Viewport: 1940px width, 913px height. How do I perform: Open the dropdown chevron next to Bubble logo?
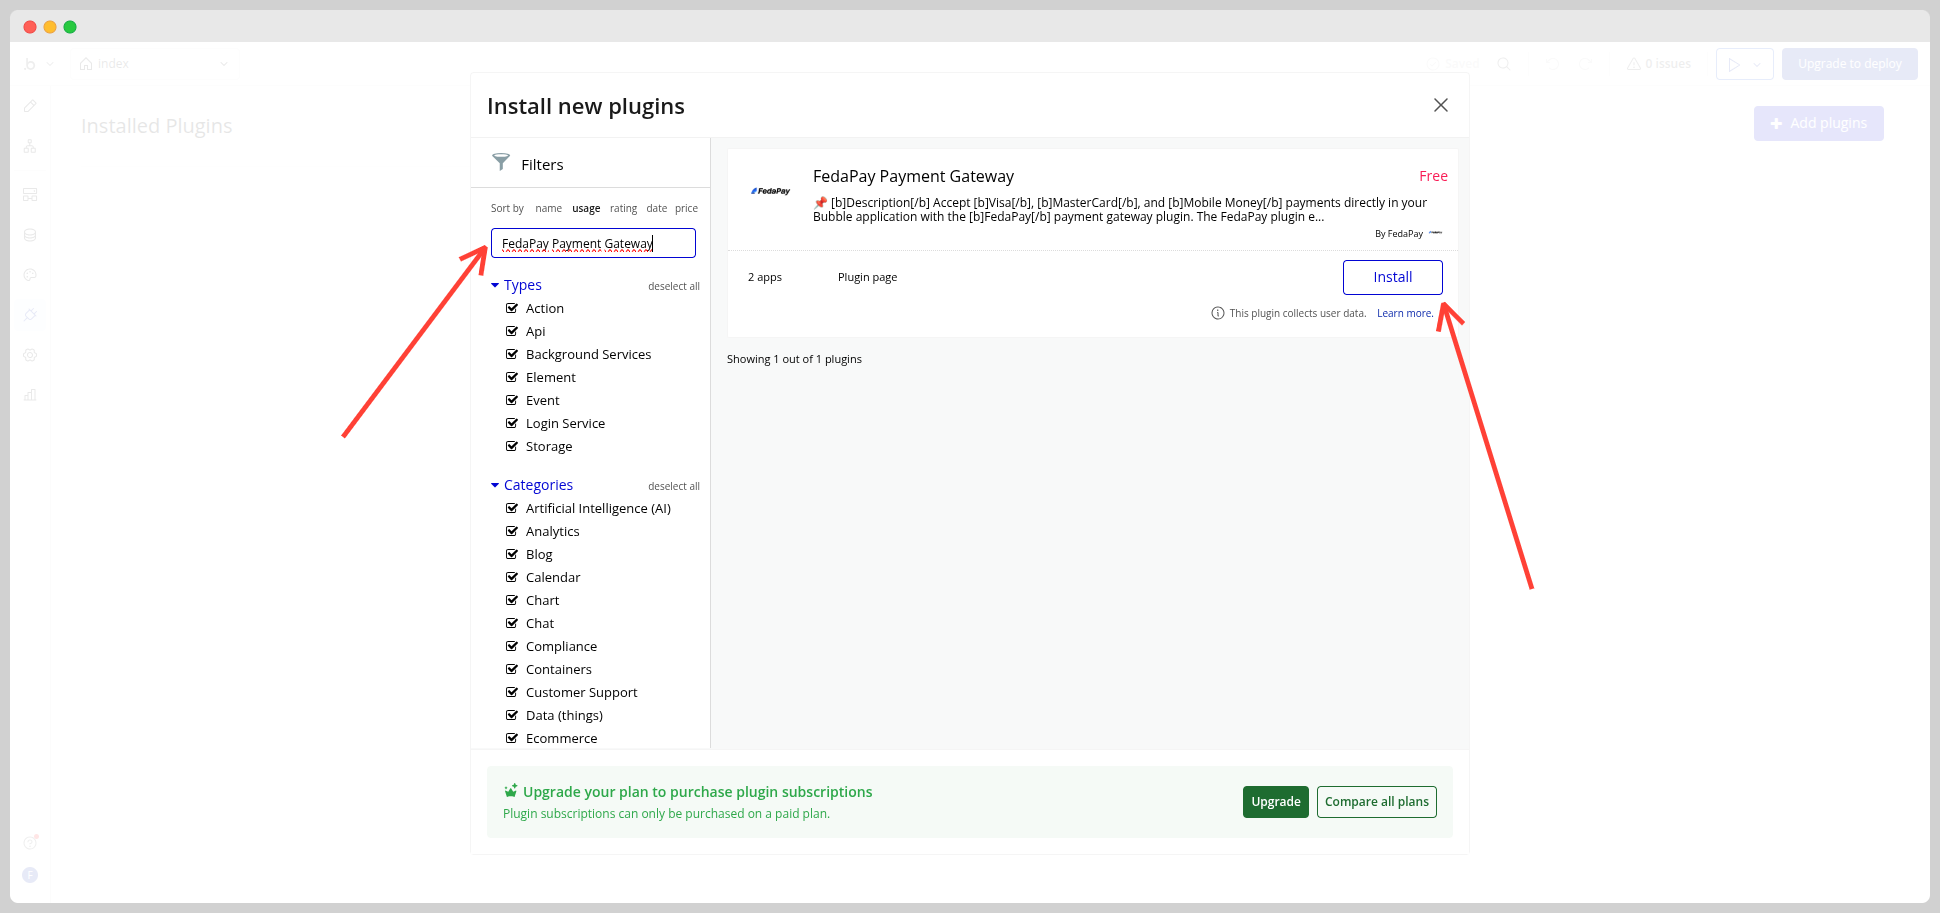[50, 64]
